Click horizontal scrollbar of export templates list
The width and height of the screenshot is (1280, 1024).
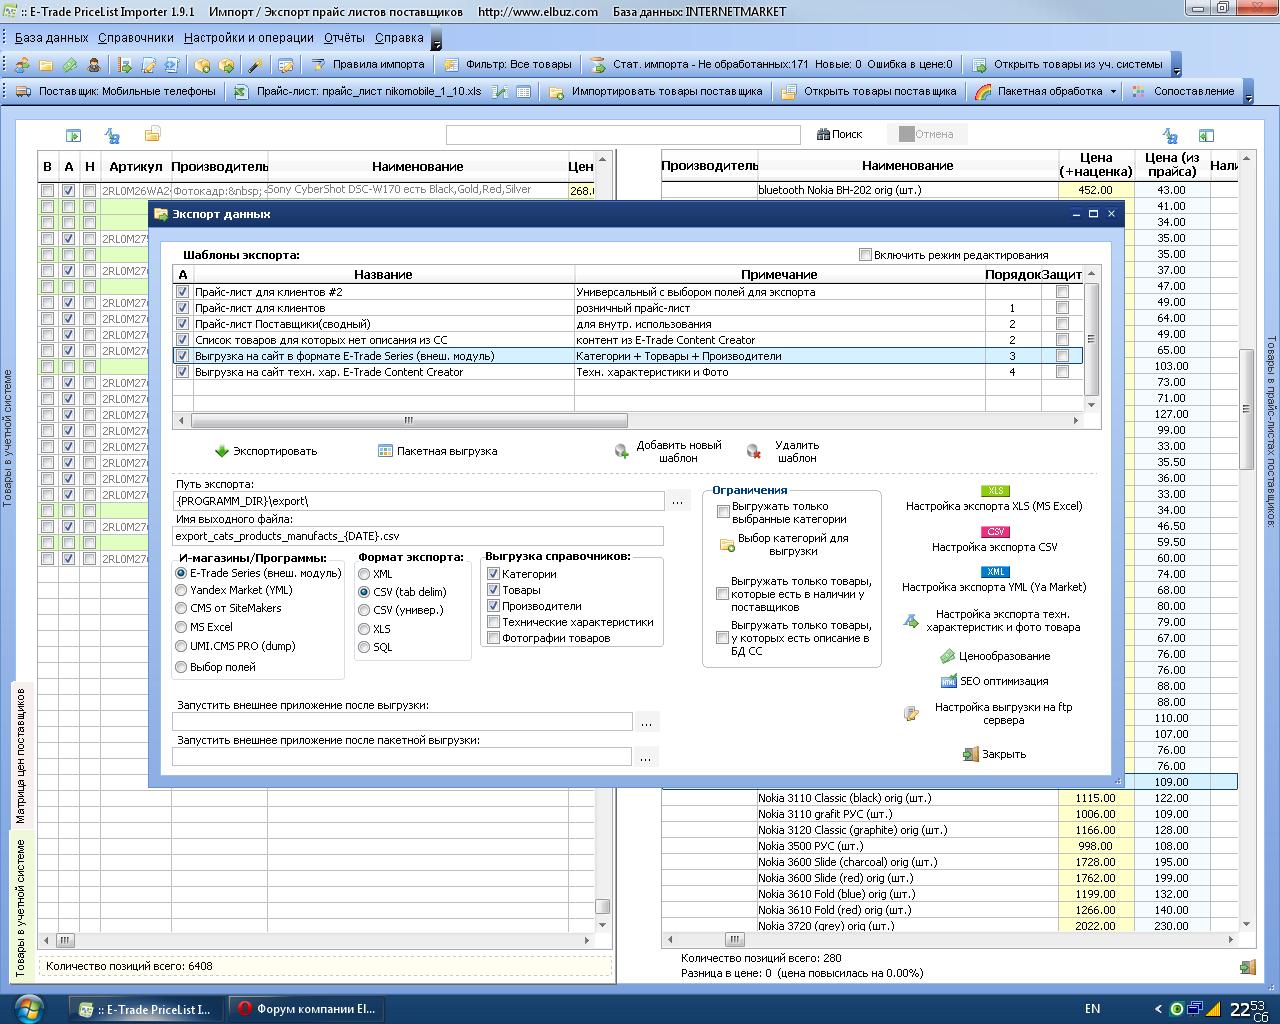click(409, 420)
